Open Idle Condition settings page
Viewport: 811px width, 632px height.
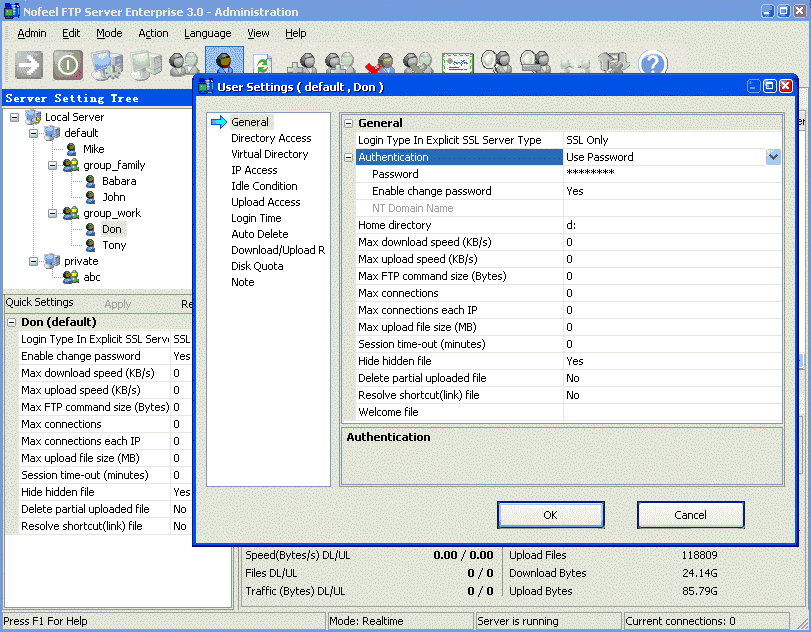click(x=264, y=186)
